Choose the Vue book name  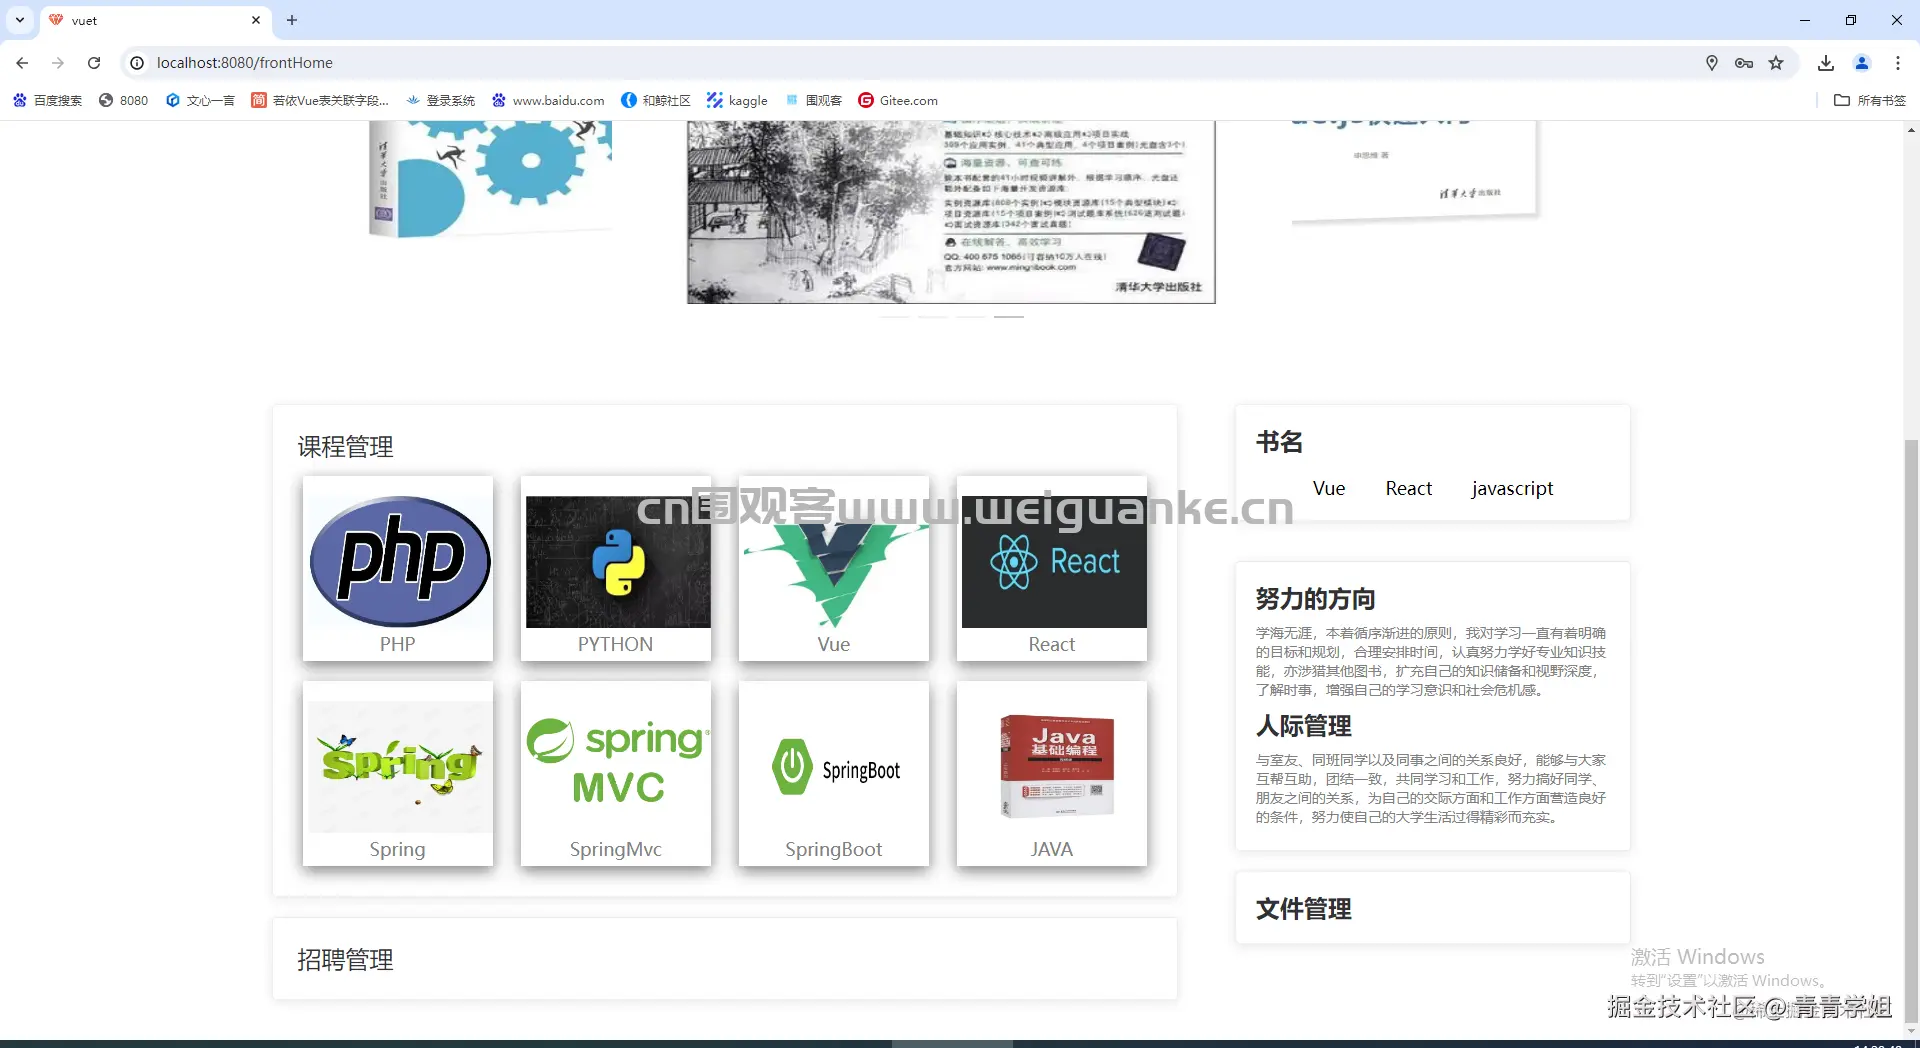[1329, 488]
